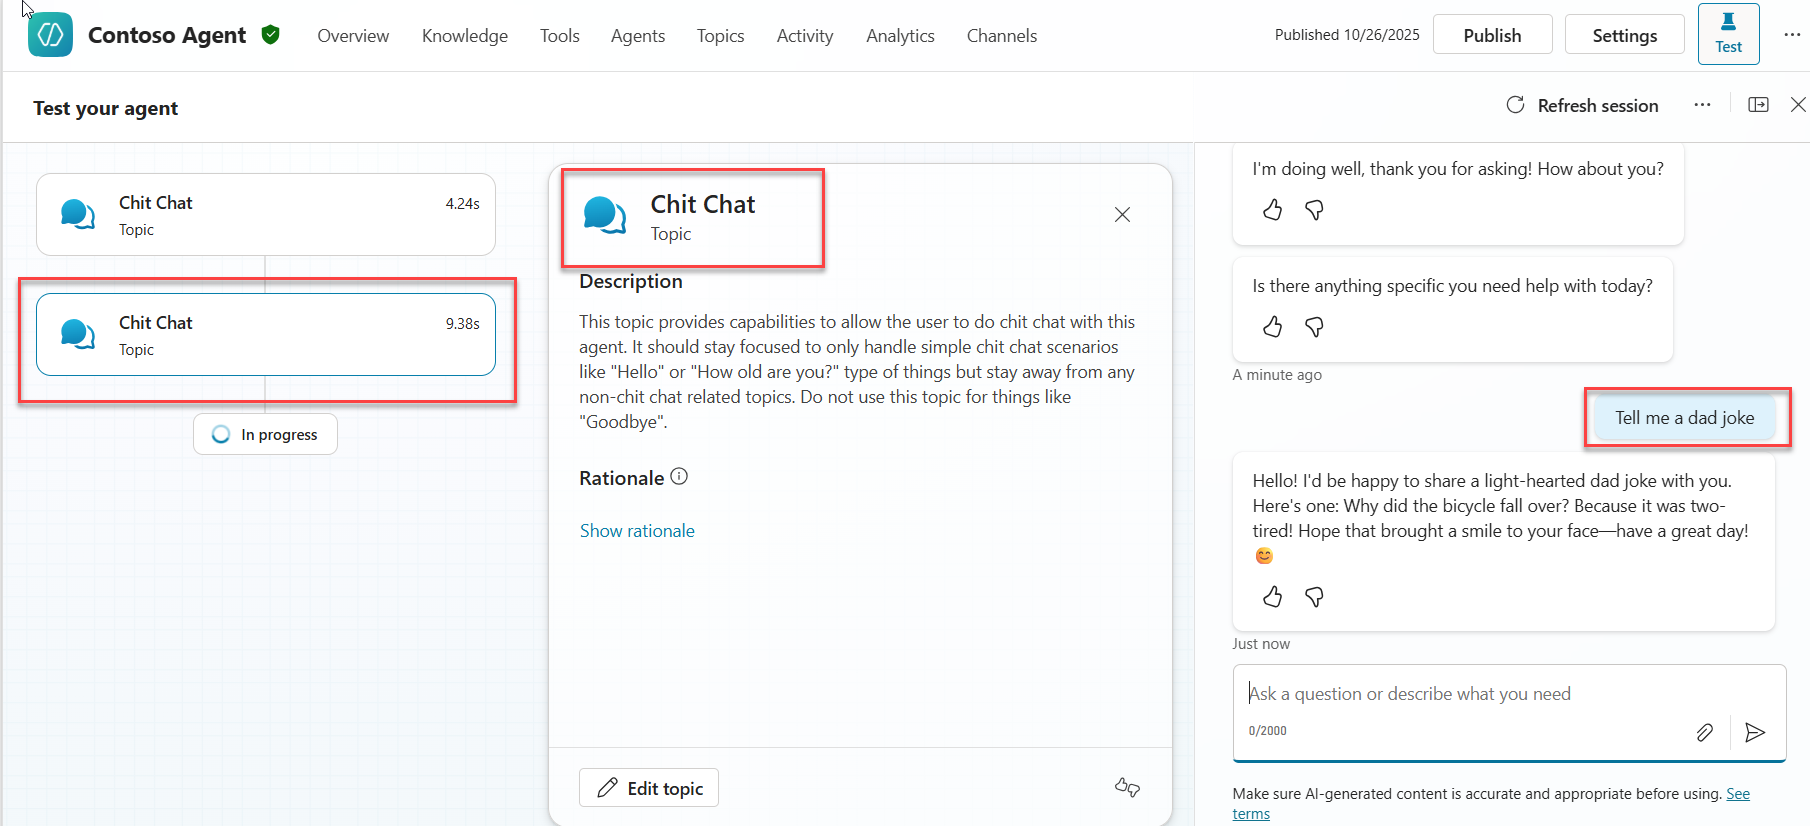
Task: Thumbs up the dad joke response
Action: [x=1272, y=597]
